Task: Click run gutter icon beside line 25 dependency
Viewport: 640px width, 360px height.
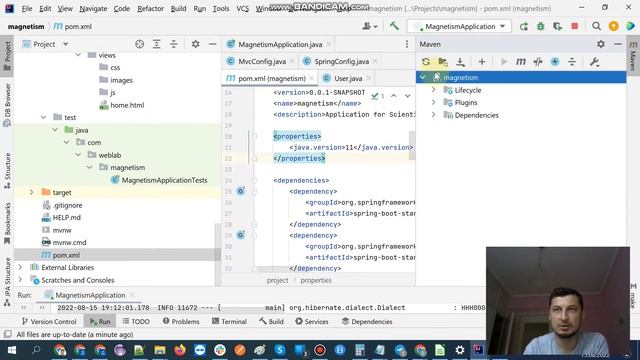Action: click(241, 191)
